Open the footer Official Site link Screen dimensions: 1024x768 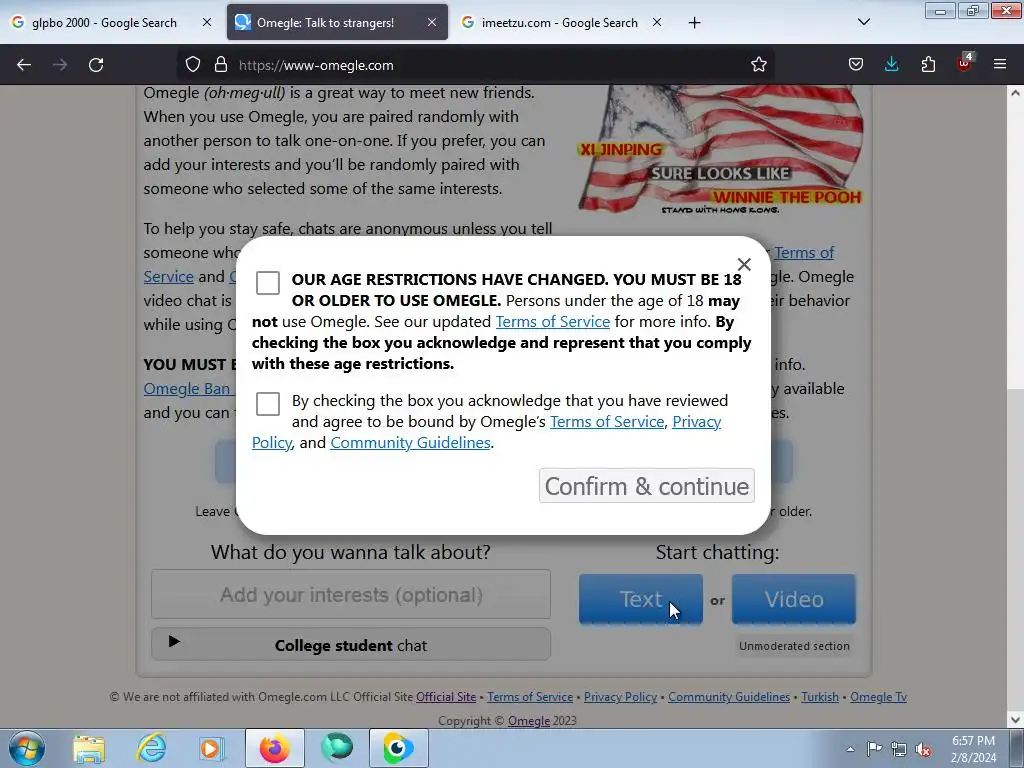[x=446, y=697]
